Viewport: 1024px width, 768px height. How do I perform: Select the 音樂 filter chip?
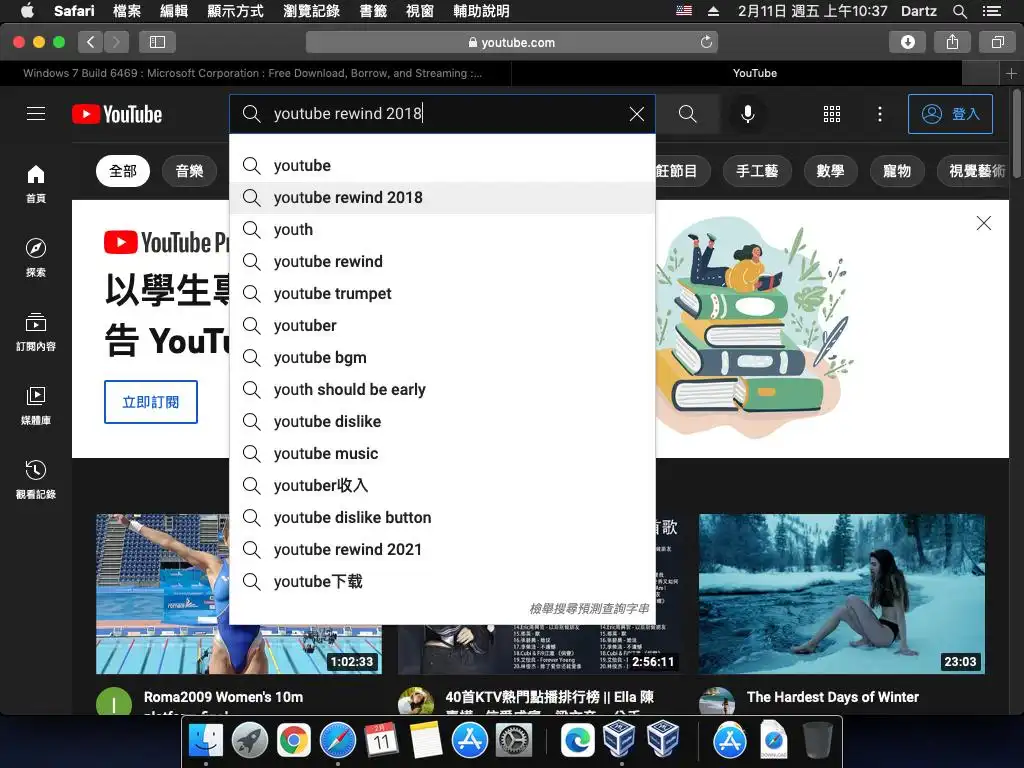pyautogui.click(x=189, y=171)
